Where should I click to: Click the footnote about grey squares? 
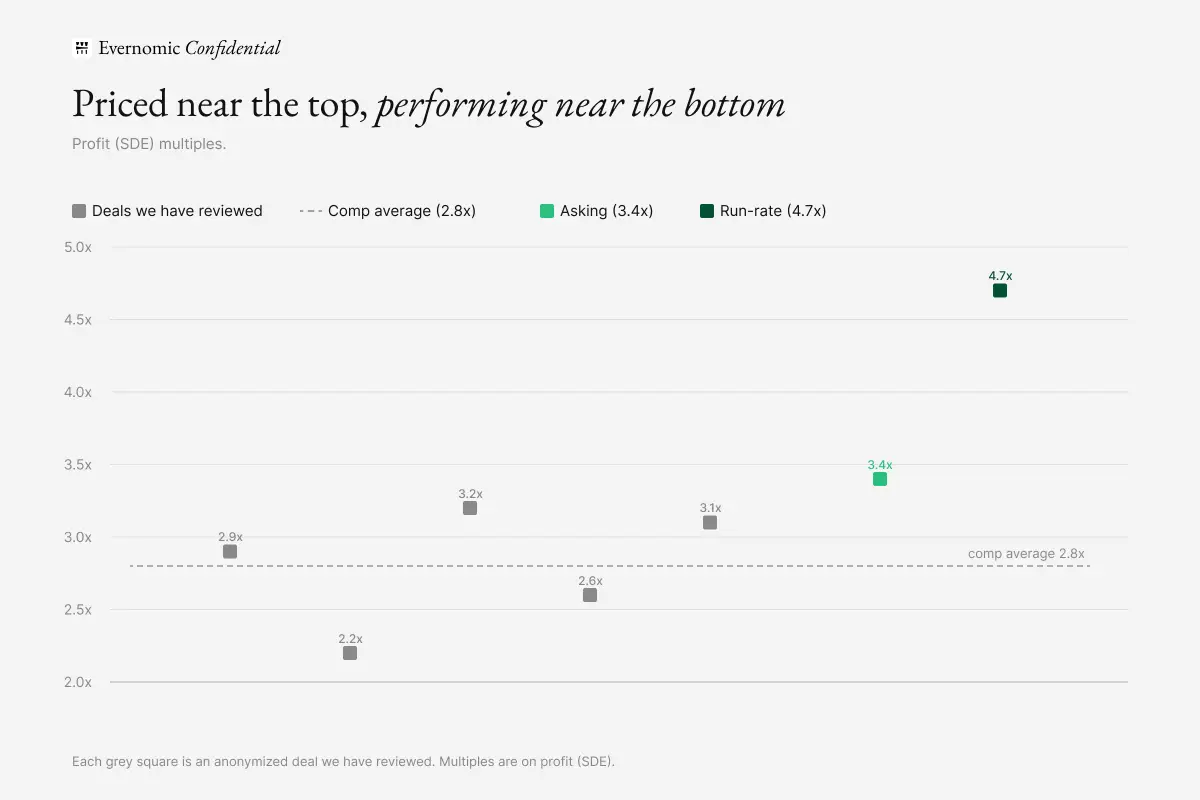tap(344, 762)
